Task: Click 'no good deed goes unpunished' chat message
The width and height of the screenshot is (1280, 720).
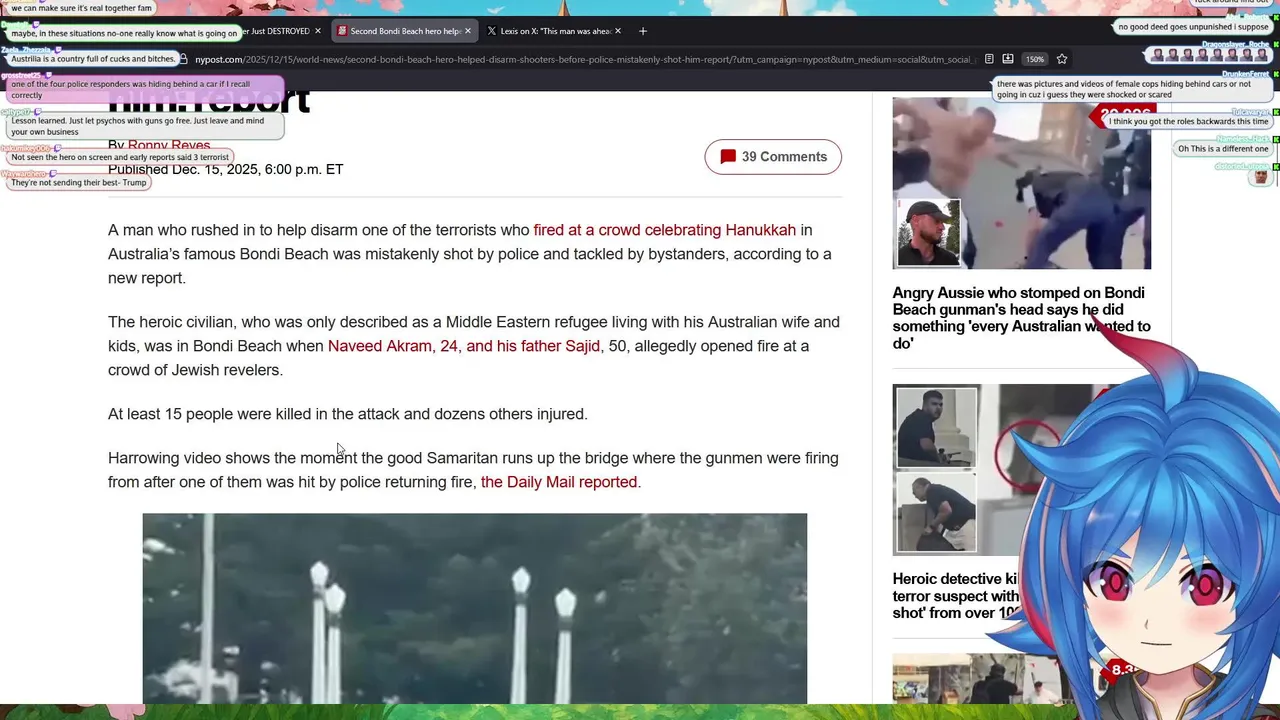Action: 1192,27
